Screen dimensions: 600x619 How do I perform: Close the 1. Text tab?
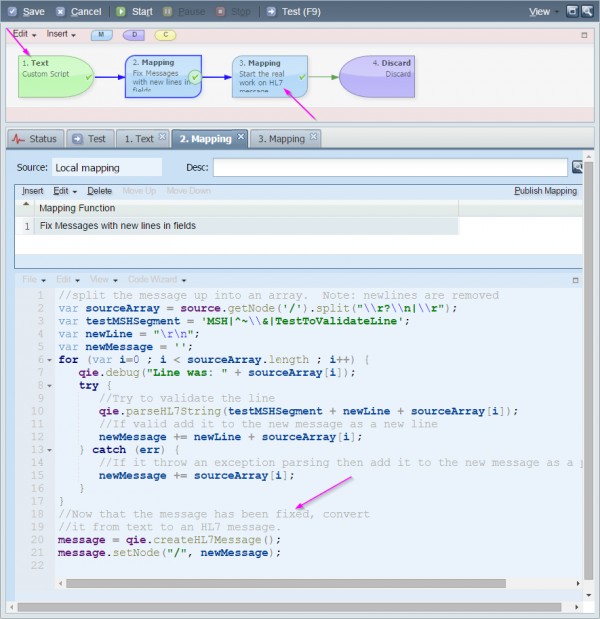tap(162, 137)
